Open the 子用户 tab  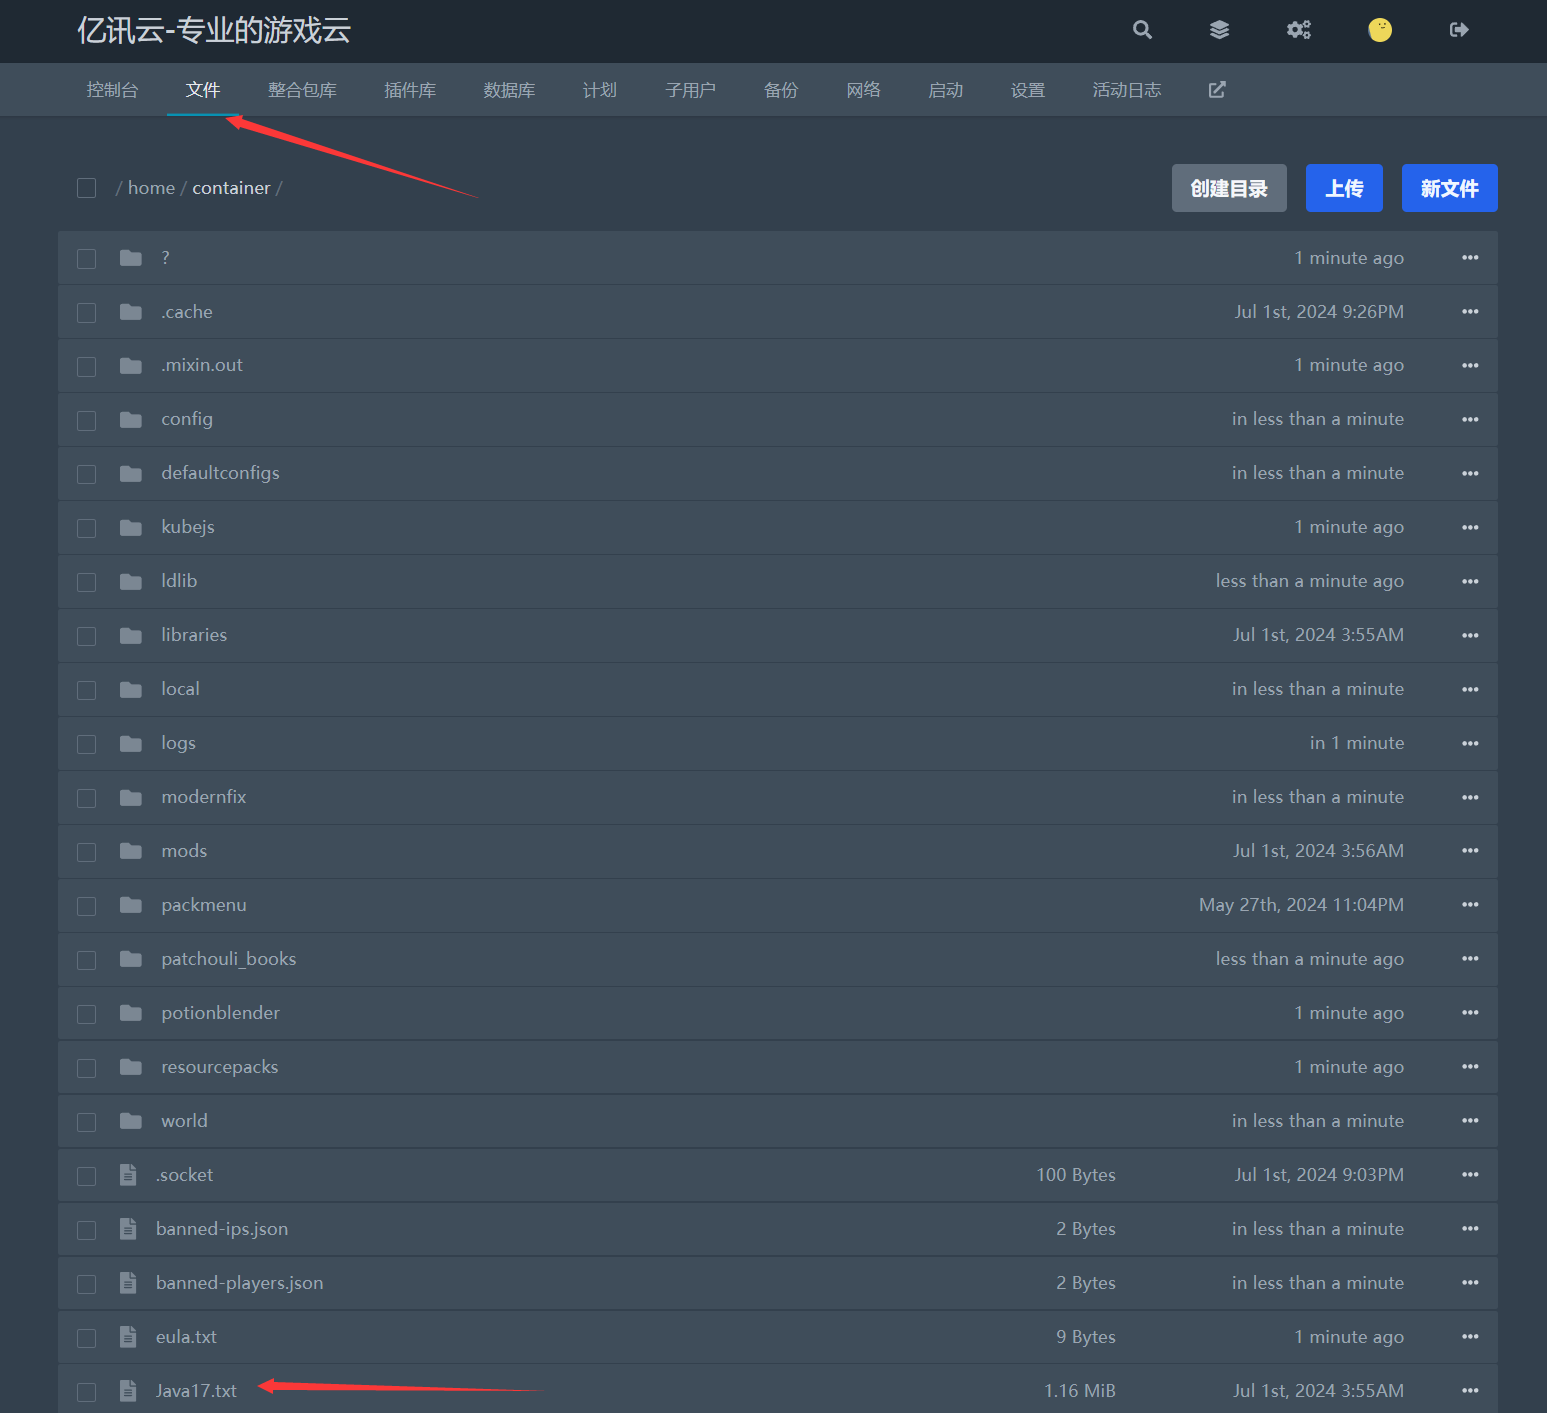pos(690,90)
